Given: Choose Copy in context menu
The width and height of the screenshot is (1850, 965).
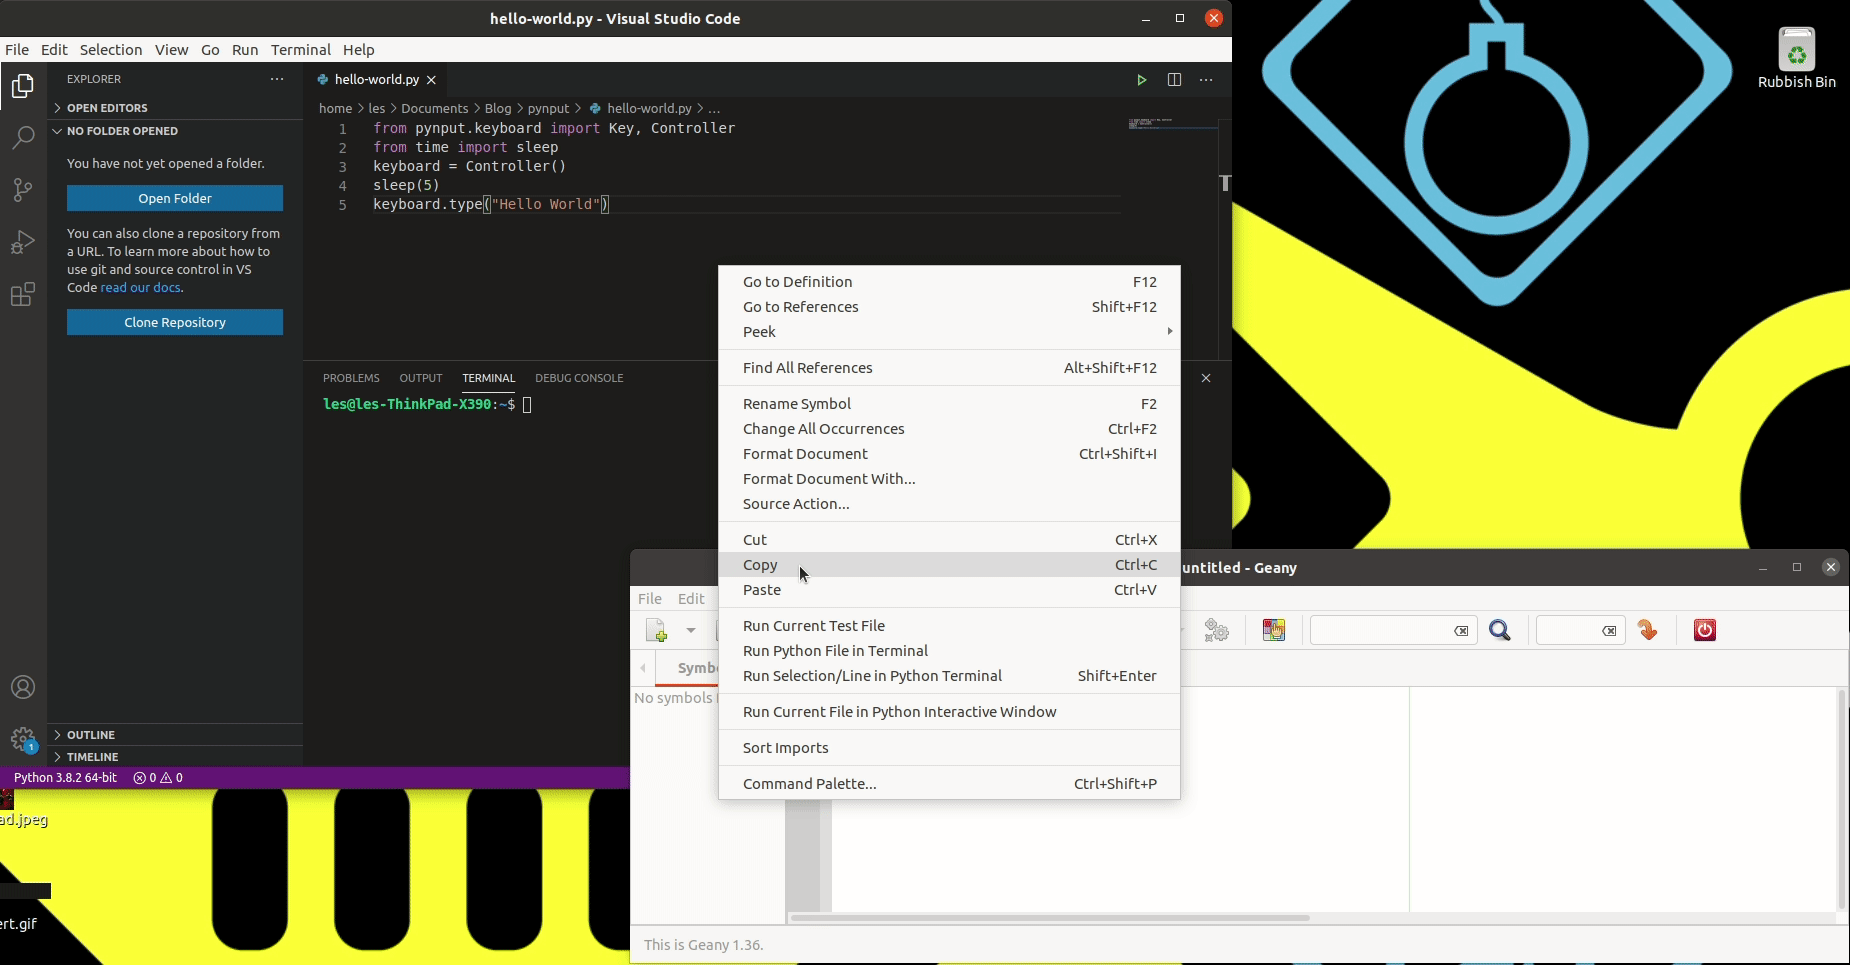Looking at the screenshot, I should pos(949,565).
